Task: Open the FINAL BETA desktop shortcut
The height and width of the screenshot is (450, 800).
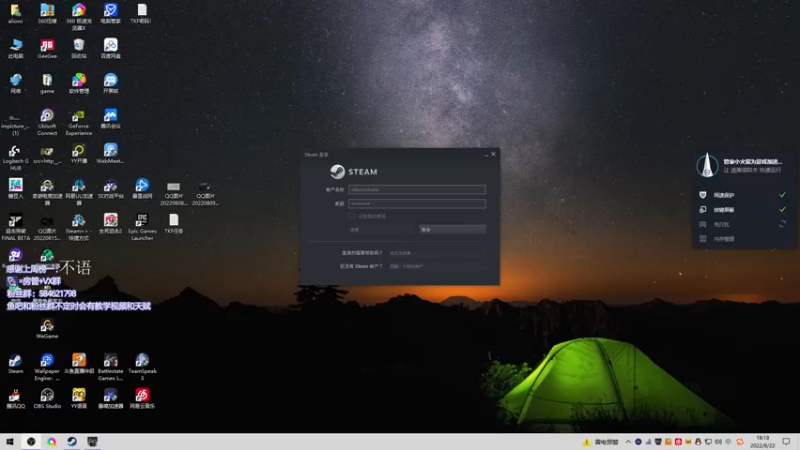Action: pyautogui.click(x=15, y=227)
